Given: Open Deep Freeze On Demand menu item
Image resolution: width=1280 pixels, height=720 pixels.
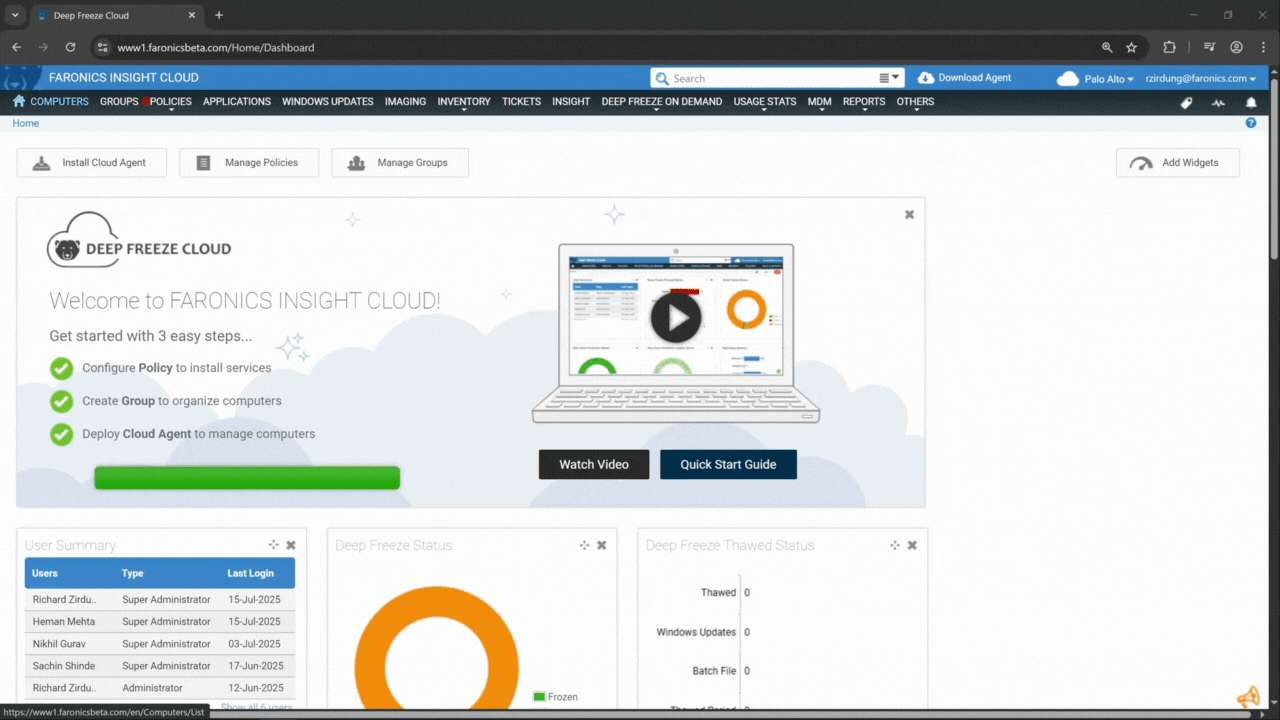Looking at the screenshot, I should [662, 102].
